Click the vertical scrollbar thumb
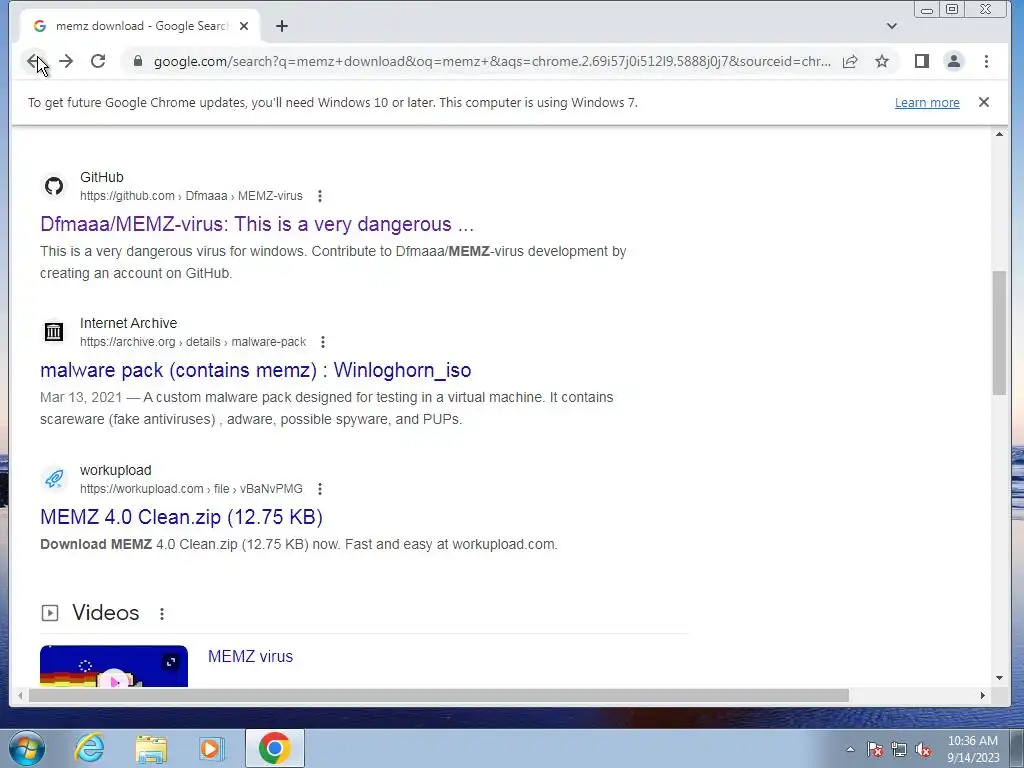 click(999, 332)
